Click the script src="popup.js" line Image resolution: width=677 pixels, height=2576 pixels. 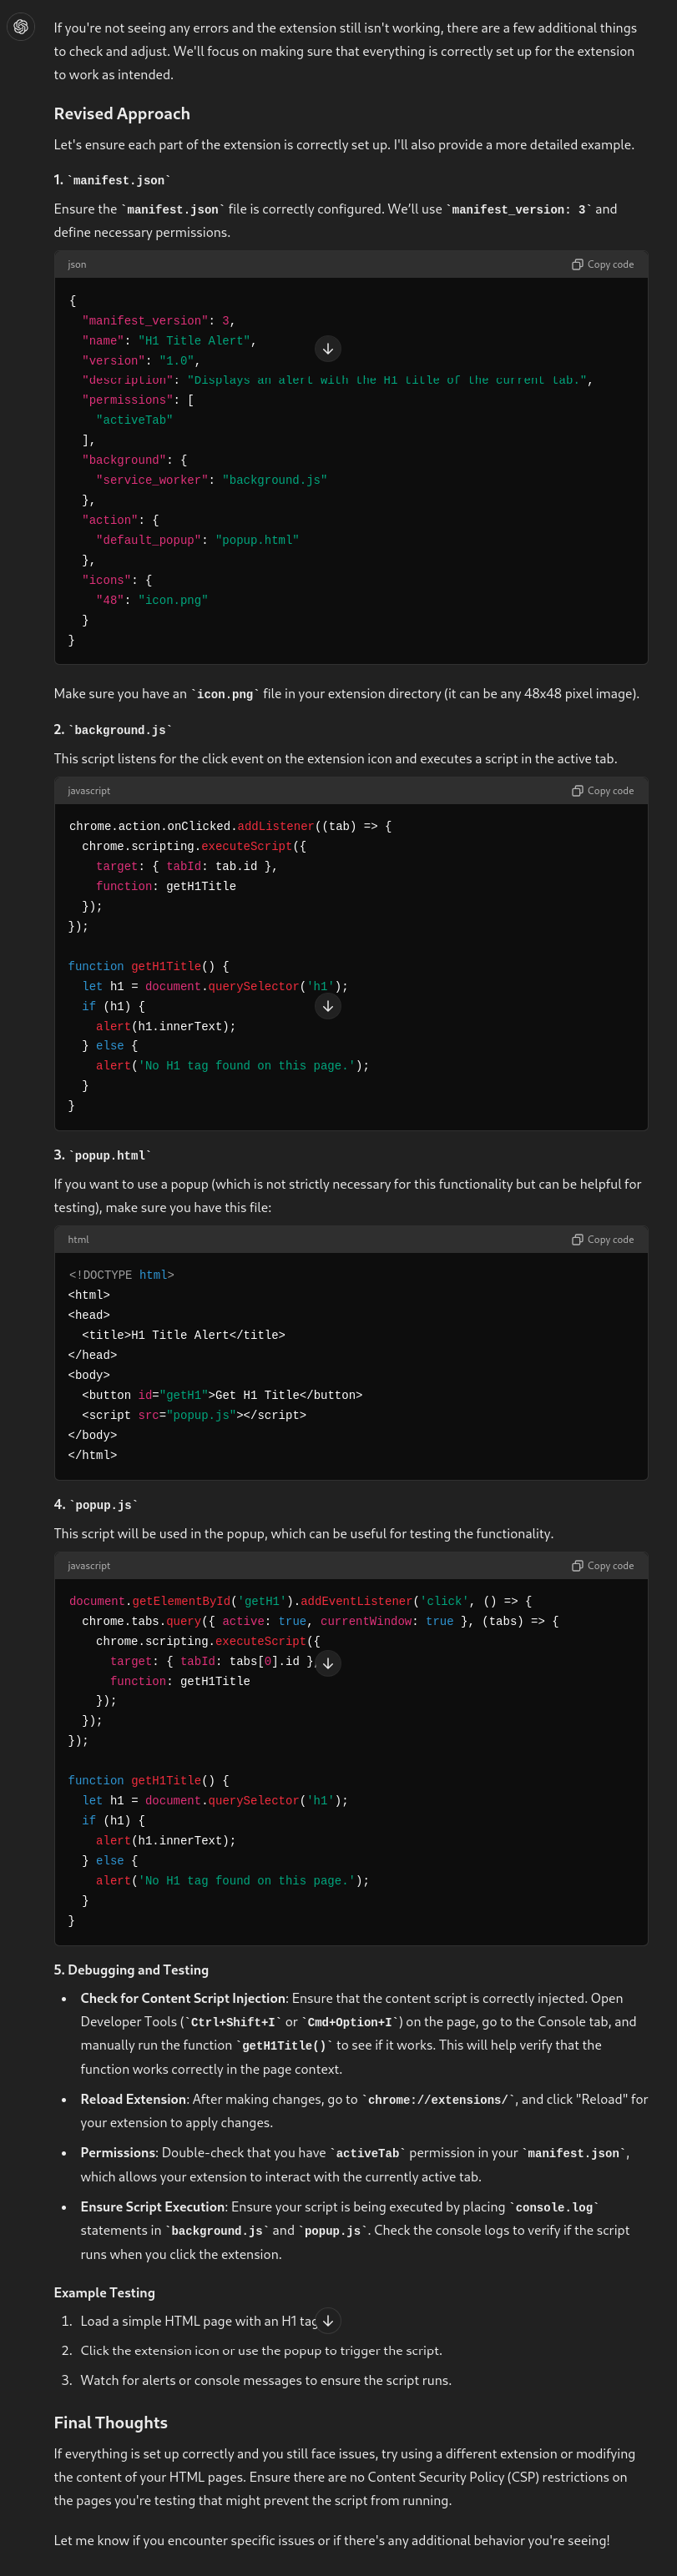(194, 1415)
